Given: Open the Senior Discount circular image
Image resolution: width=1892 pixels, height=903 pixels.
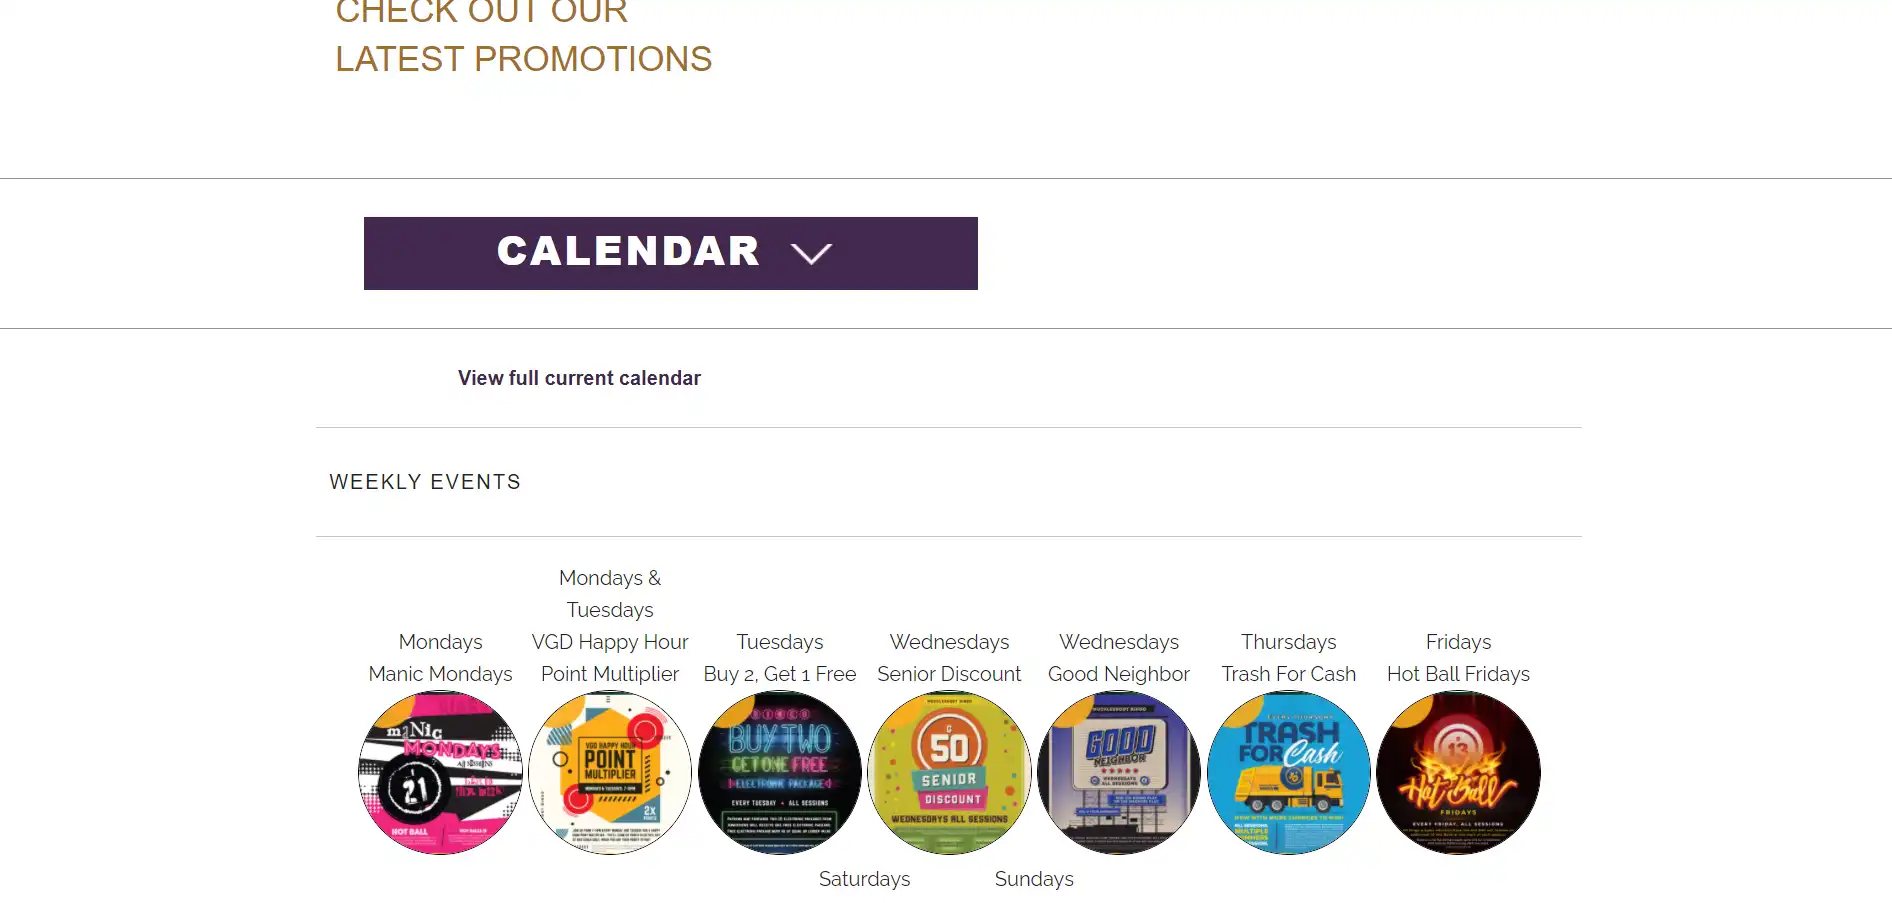Looking at the screenshot, I should pyautogui.click(x=949, y=772).
